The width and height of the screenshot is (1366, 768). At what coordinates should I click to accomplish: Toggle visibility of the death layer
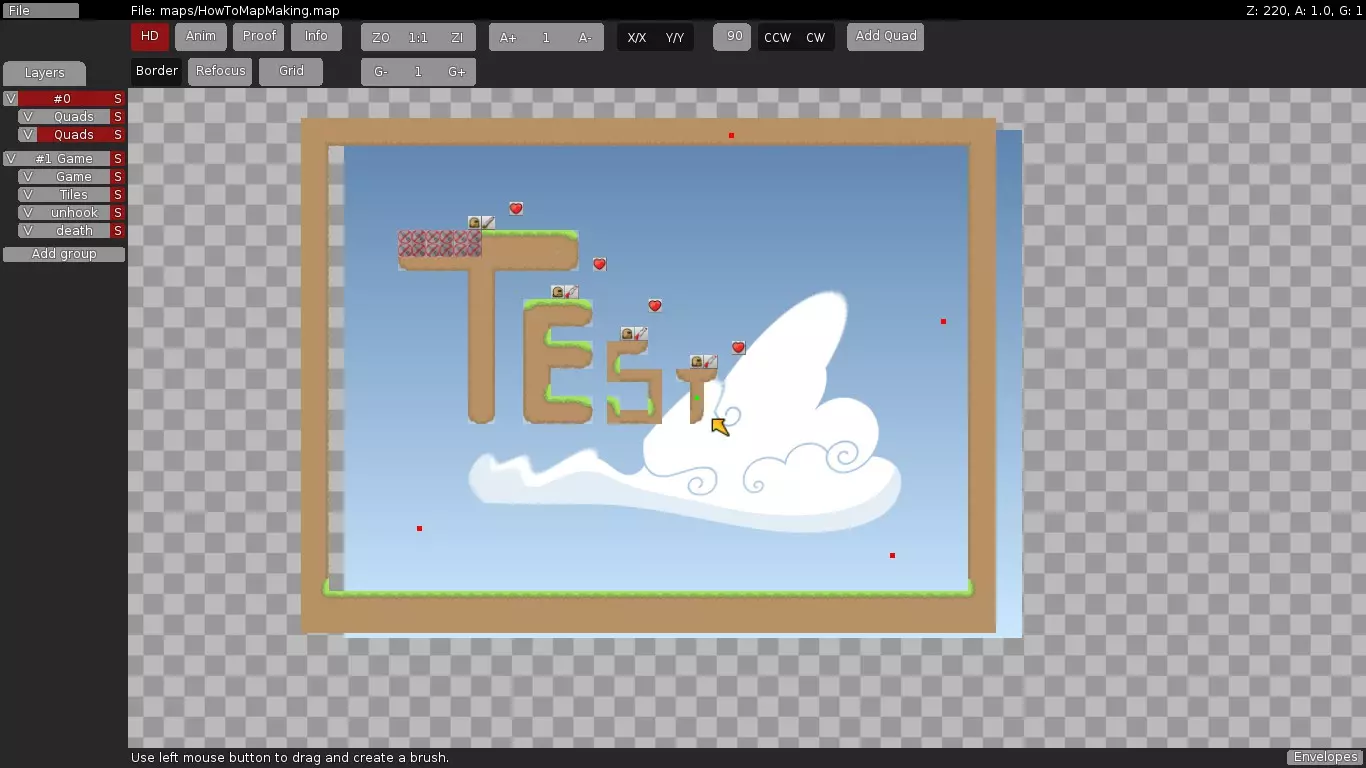pos(27,231)
